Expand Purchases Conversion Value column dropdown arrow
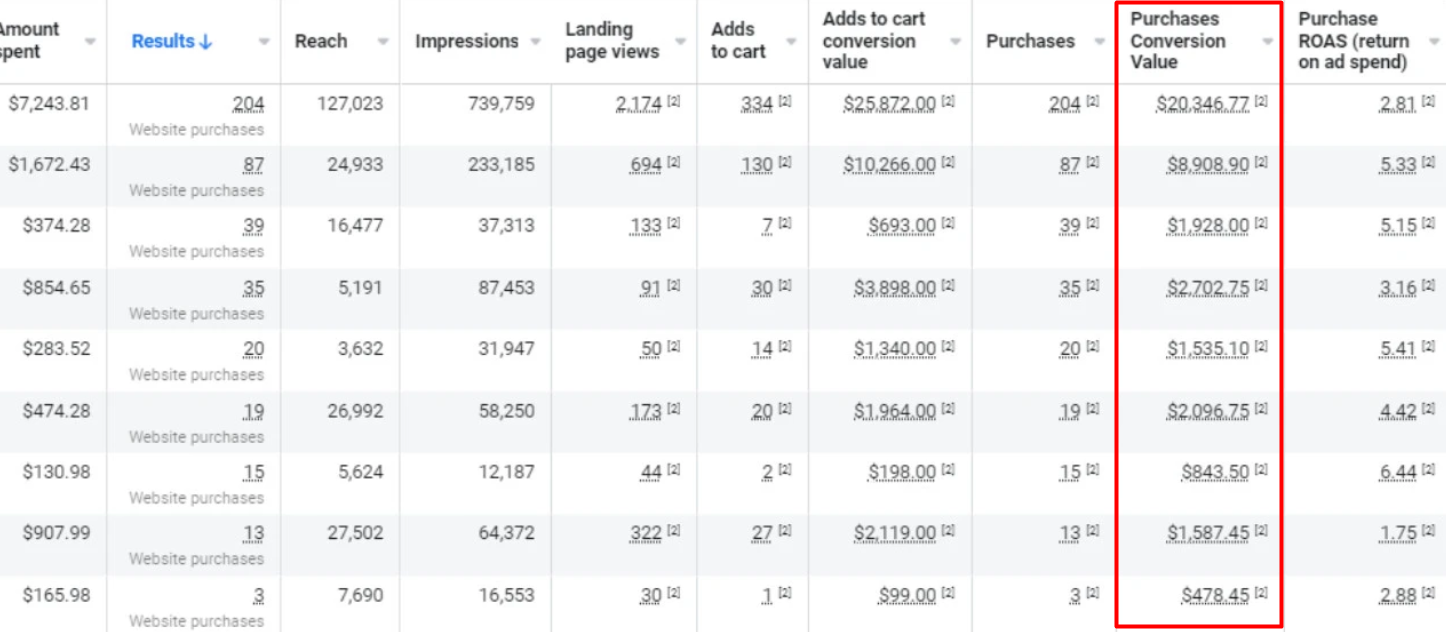 1268,42
